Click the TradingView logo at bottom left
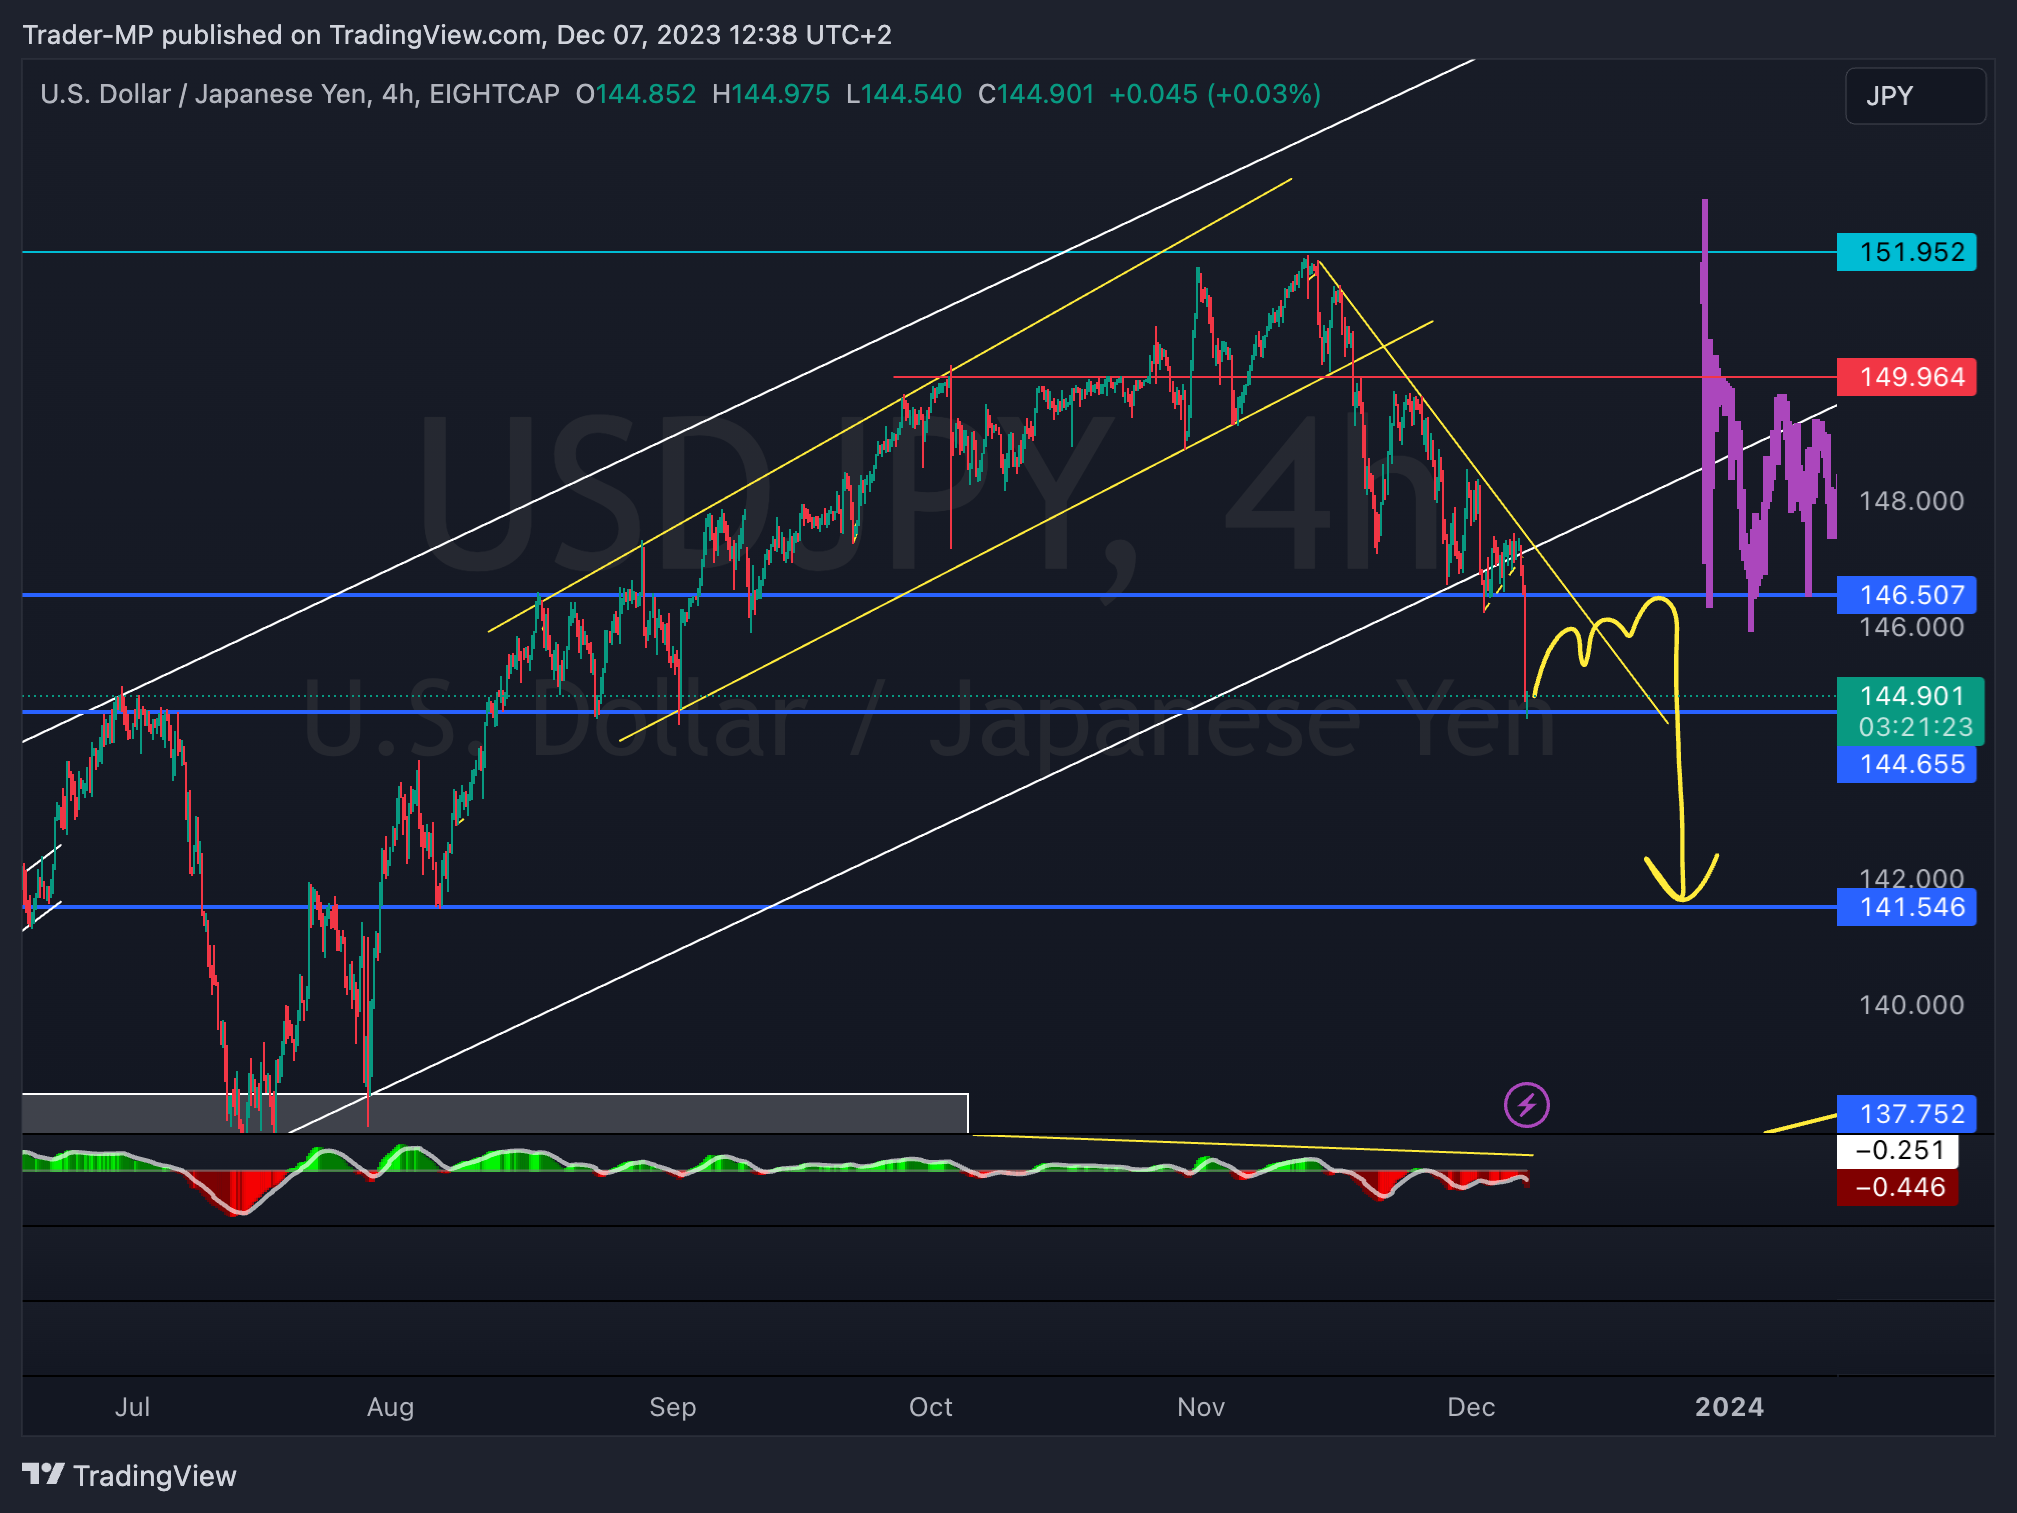2017x1513 pixels. (x=129, y=1475)
